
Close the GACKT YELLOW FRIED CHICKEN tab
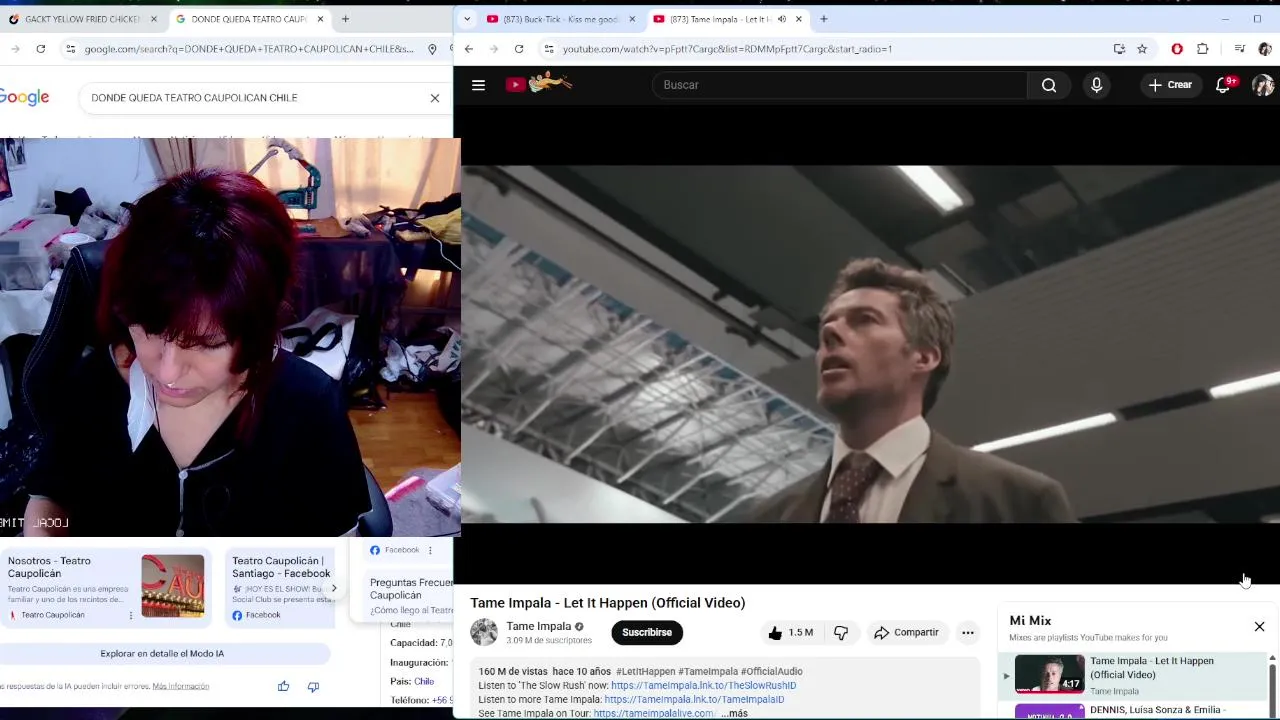pyautogui.click(x=153, y=19)
